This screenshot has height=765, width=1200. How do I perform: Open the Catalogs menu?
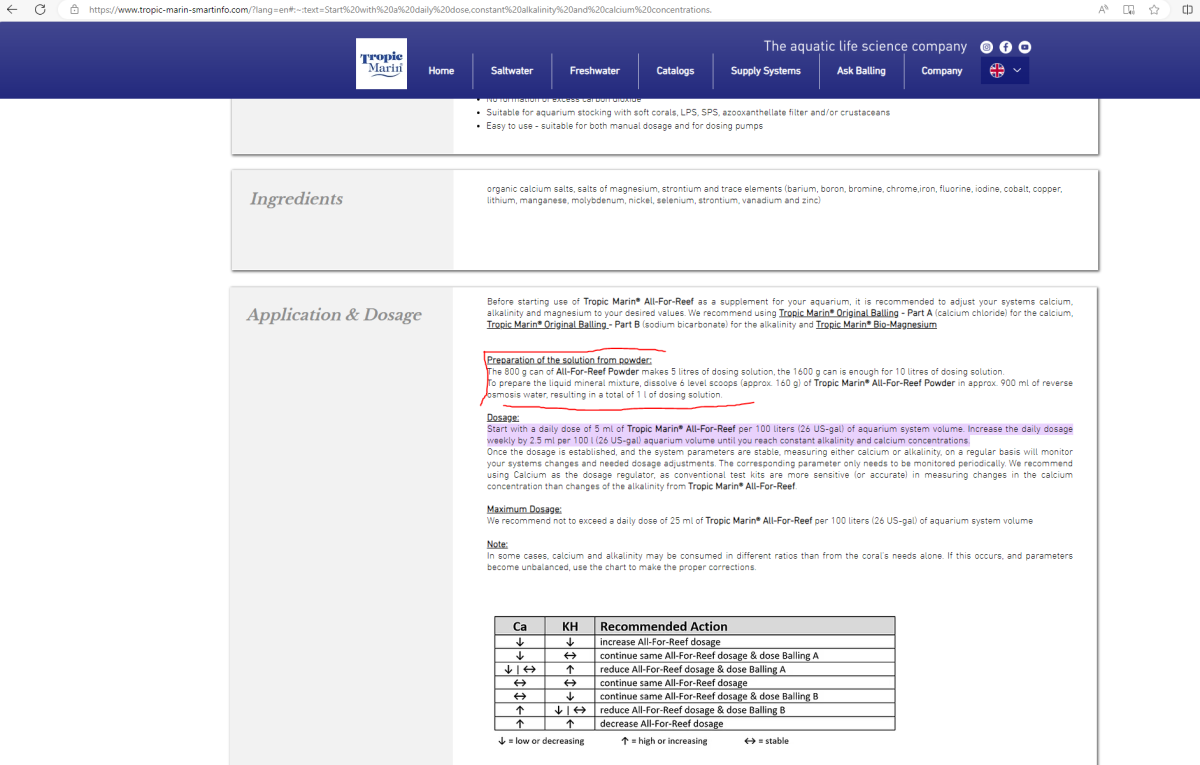(675, 71)
